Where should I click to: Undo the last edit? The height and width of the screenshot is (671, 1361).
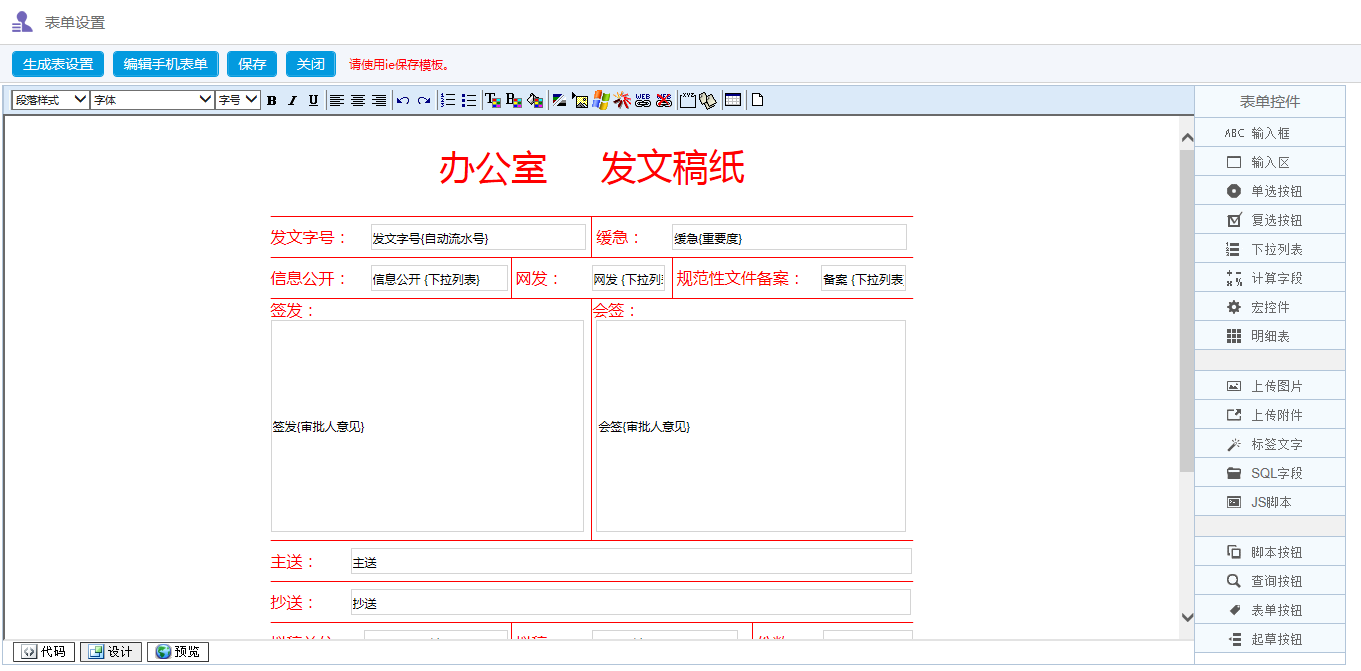(x=403, y=100)
